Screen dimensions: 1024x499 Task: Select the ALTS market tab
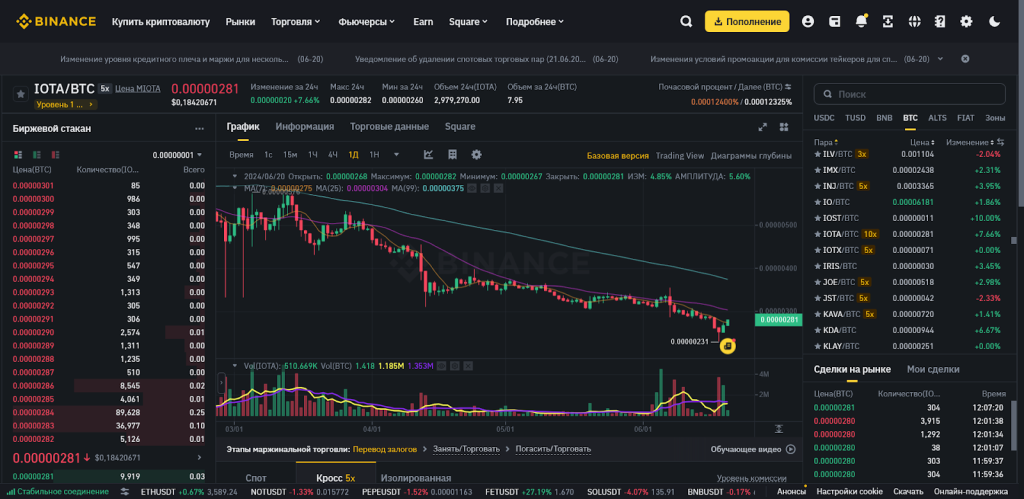(937, 118)
